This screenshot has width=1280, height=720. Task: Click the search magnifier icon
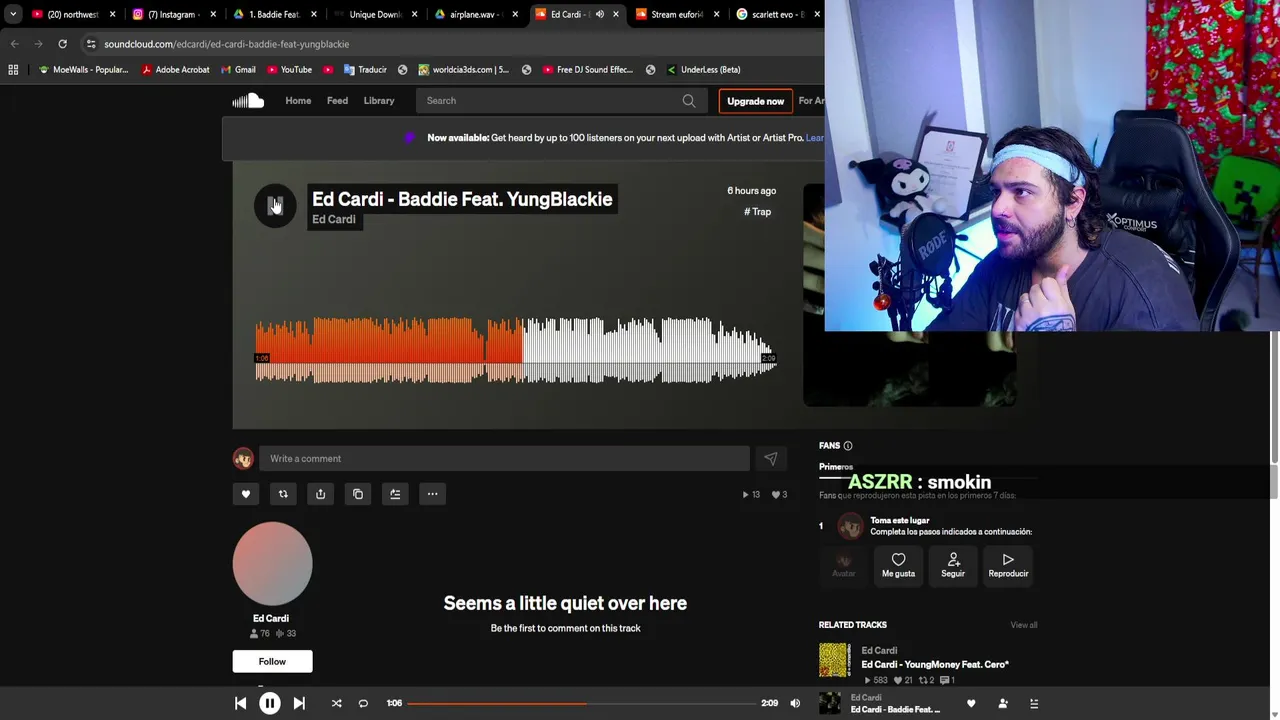689,100
